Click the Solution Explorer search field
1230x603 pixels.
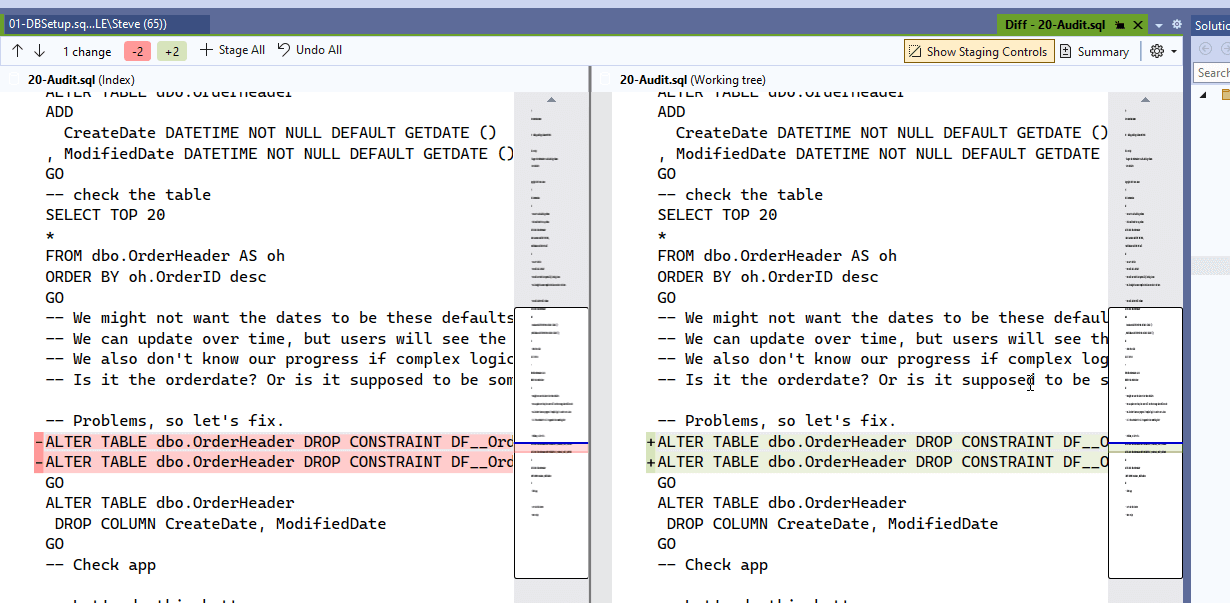(x=1212, y=72)
